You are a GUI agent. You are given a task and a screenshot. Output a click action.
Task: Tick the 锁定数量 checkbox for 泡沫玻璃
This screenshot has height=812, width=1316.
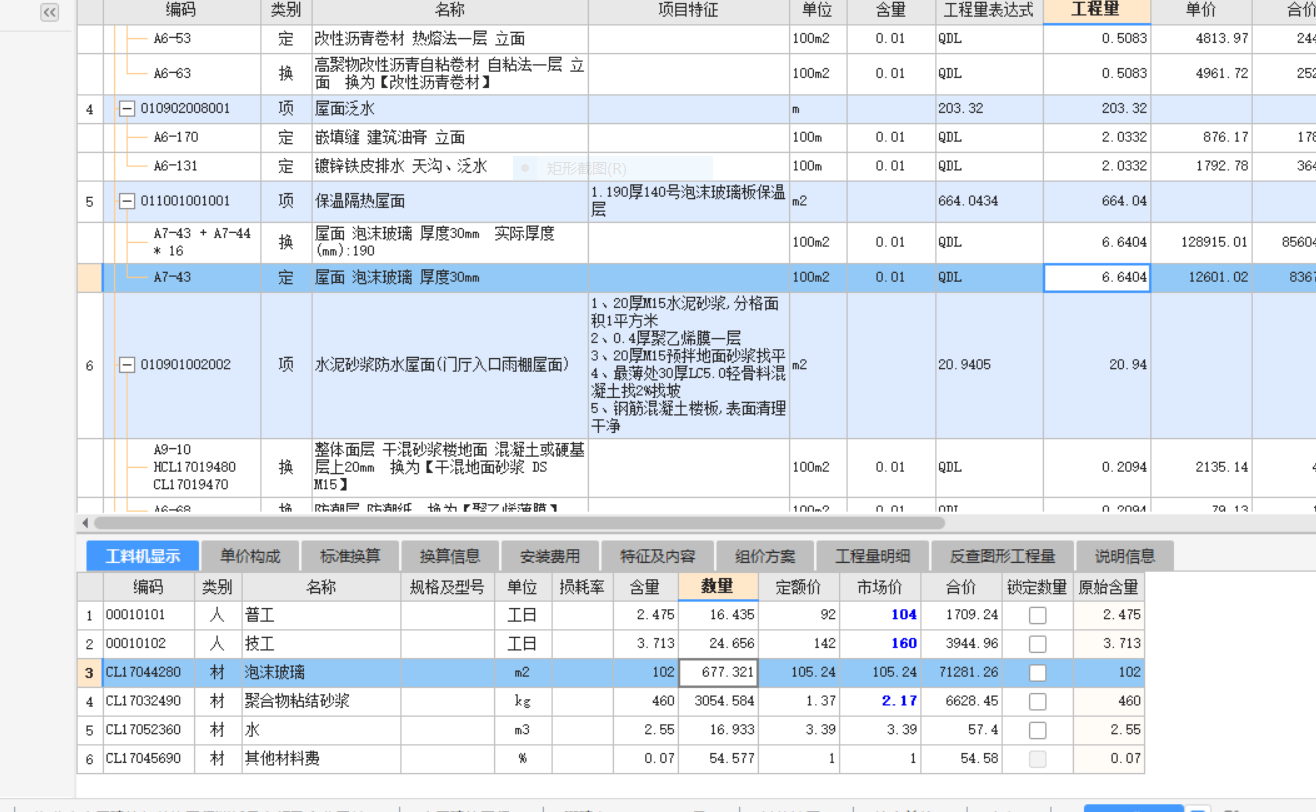(x=1037, y=673)
